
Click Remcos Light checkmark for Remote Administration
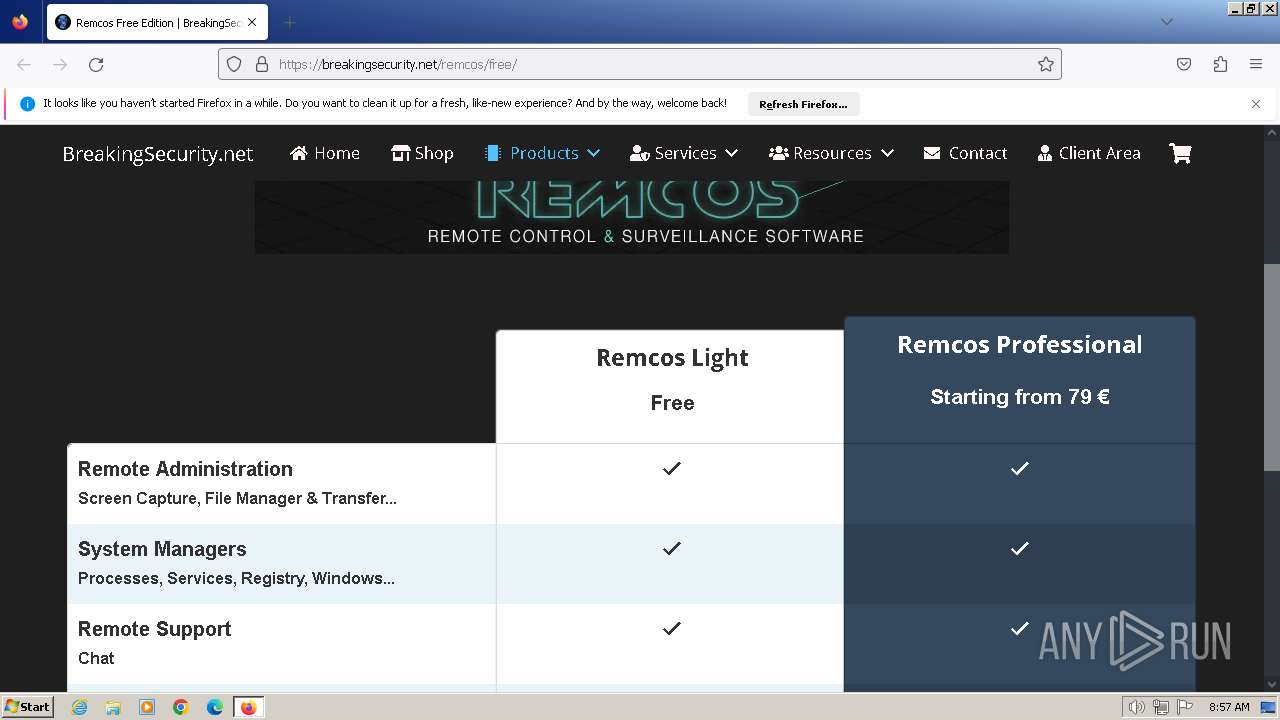click(672, 468)
